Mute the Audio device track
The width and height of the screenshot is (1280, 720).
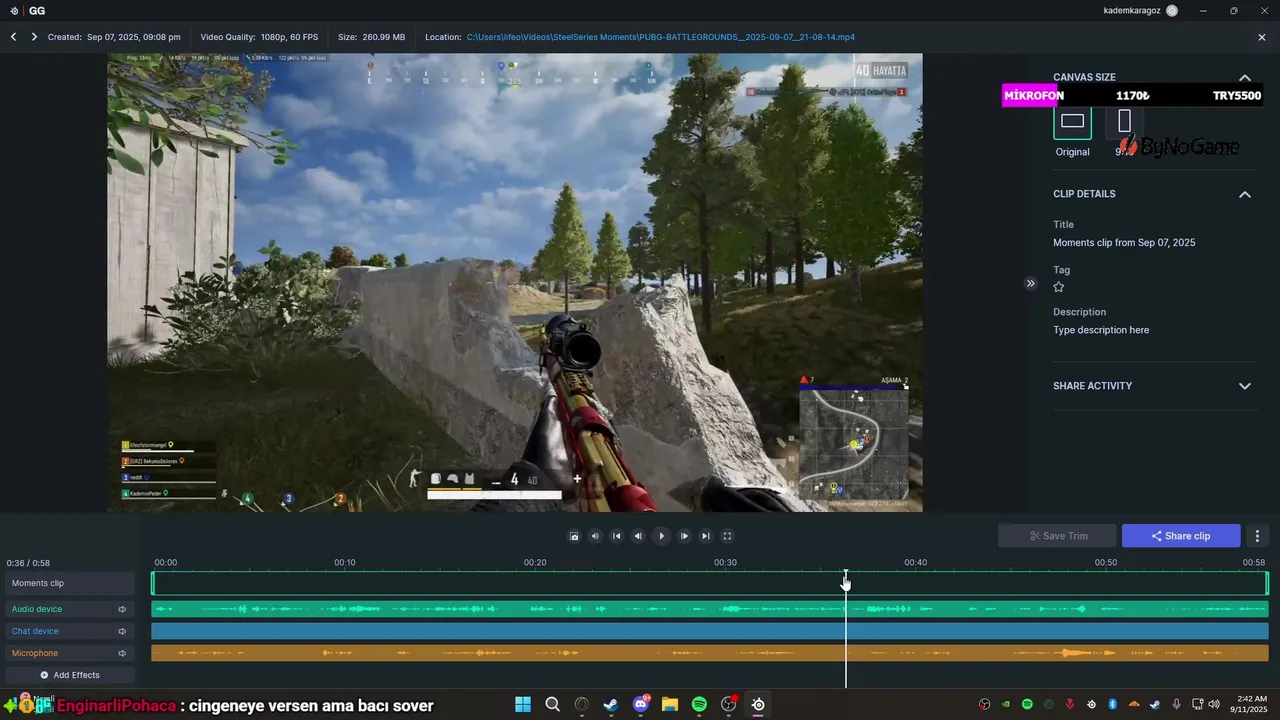point(122,609)
